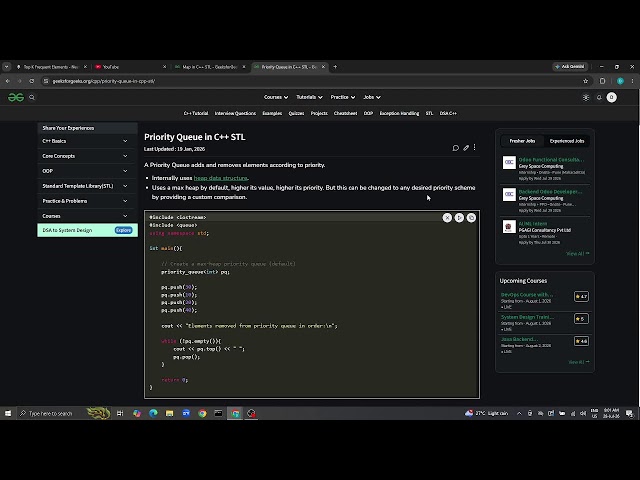Open the user profile avatar on GeeksforGeeks
640x480 pixels.
[x=611, y=97]
